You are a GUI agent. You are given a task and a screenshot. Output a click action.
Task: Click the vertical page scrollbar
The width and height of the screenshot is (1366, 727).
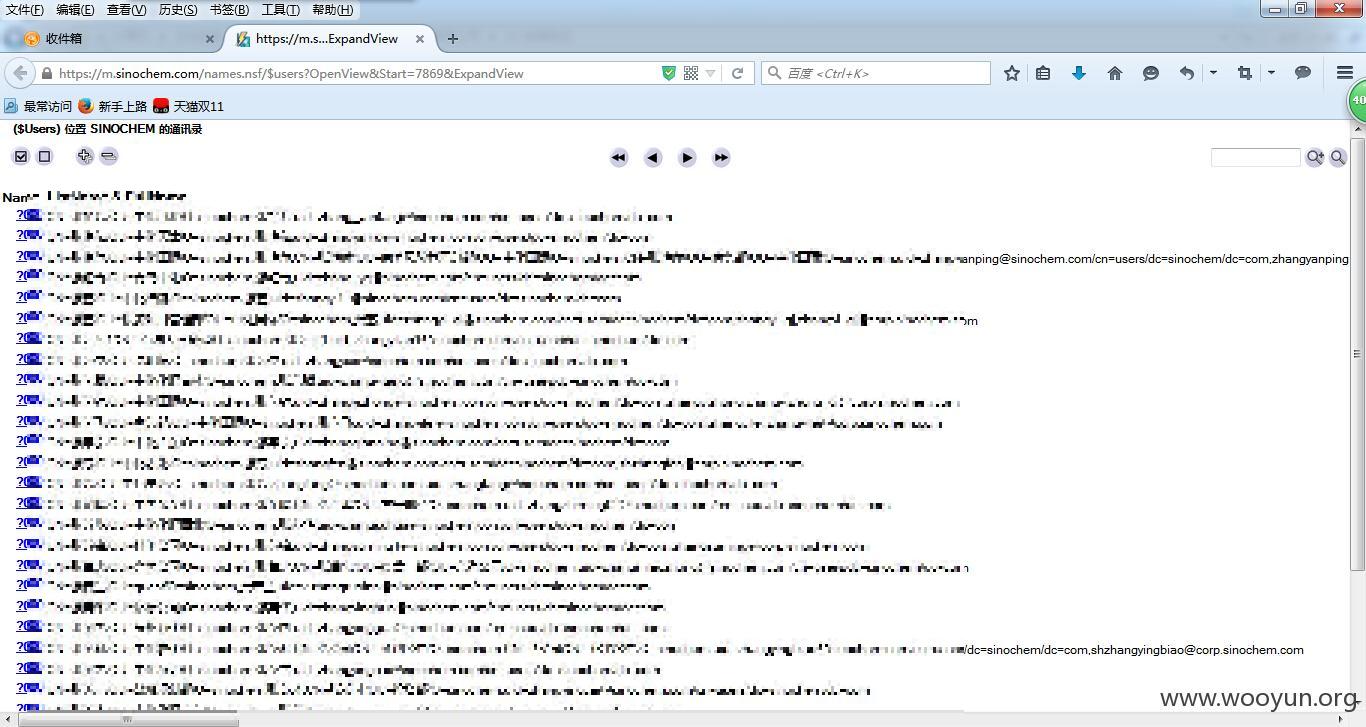pyautogui.click(x=1357, y=353)
